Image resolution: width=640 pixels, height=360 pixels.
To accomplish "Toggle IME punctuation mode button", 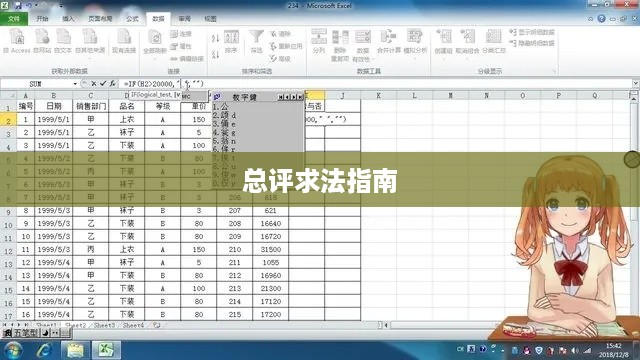I will pos(55,333).
